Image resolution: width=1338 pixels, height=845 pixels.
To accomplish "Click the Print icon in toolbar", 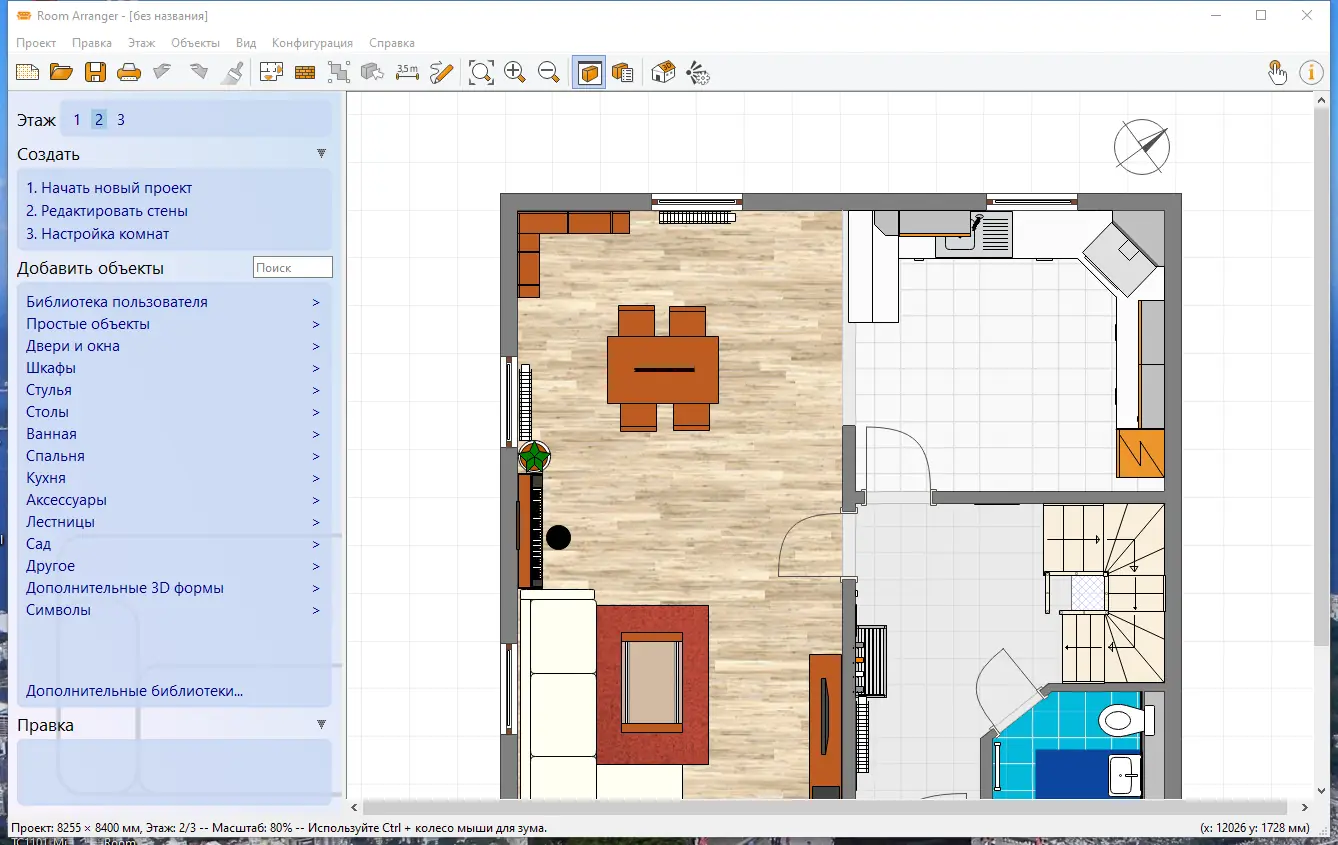I will coord(129,72).
